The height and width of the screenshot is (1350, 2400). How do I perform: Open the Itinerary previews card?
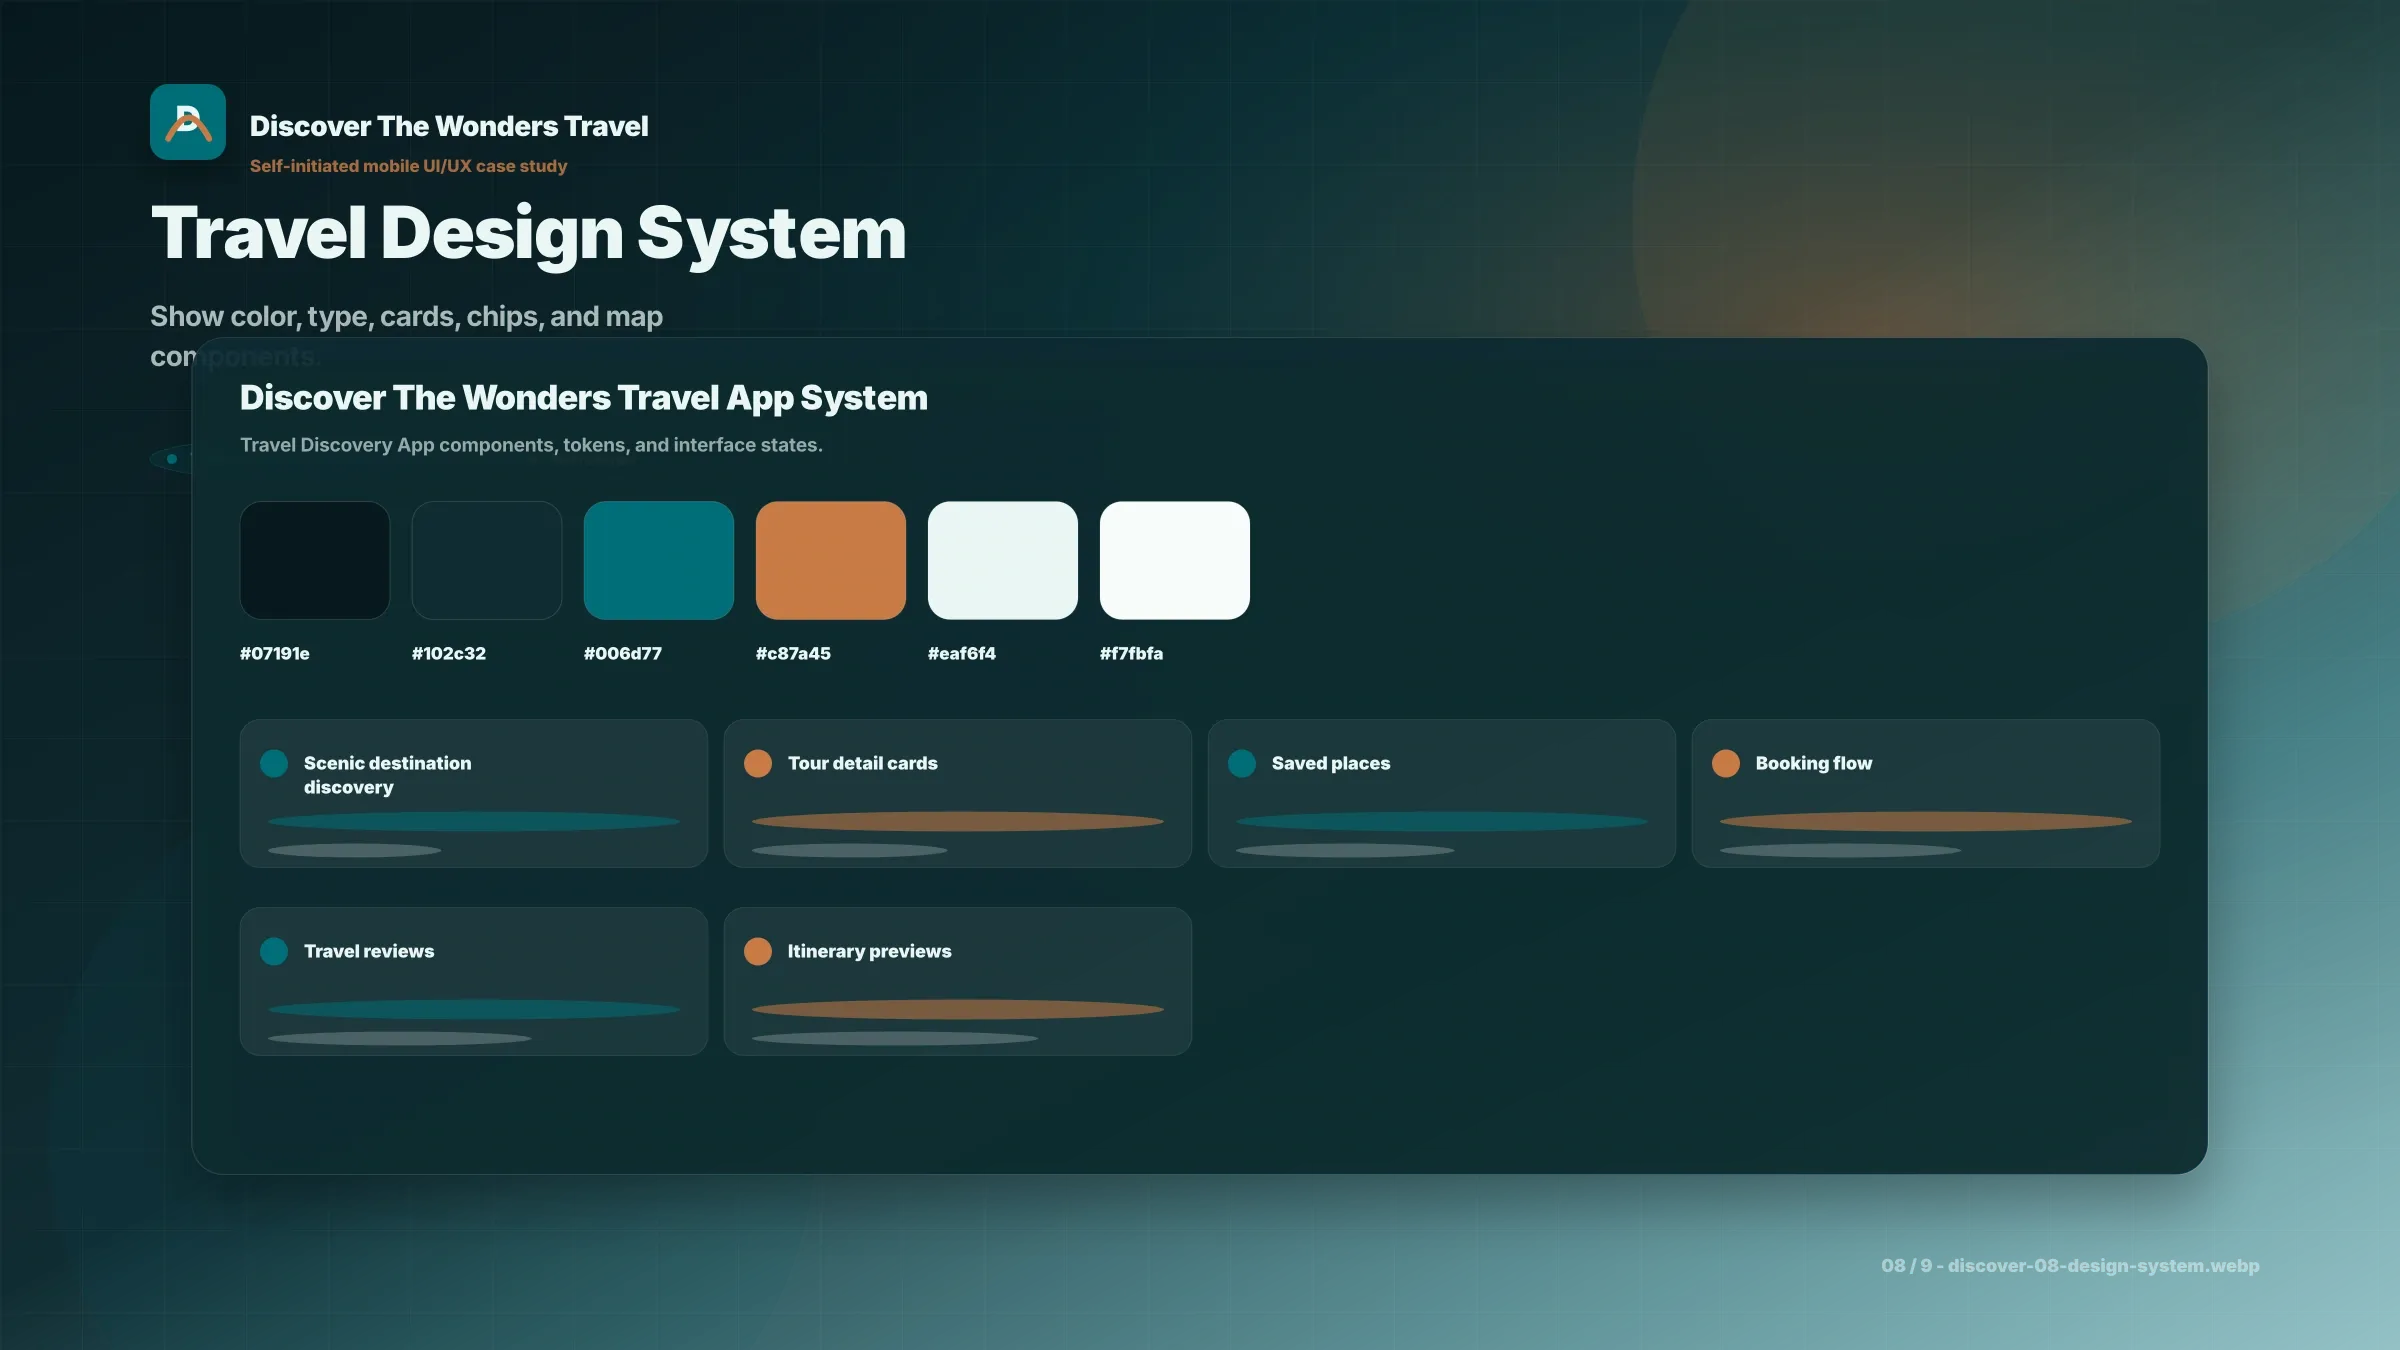tap(958, 981)
